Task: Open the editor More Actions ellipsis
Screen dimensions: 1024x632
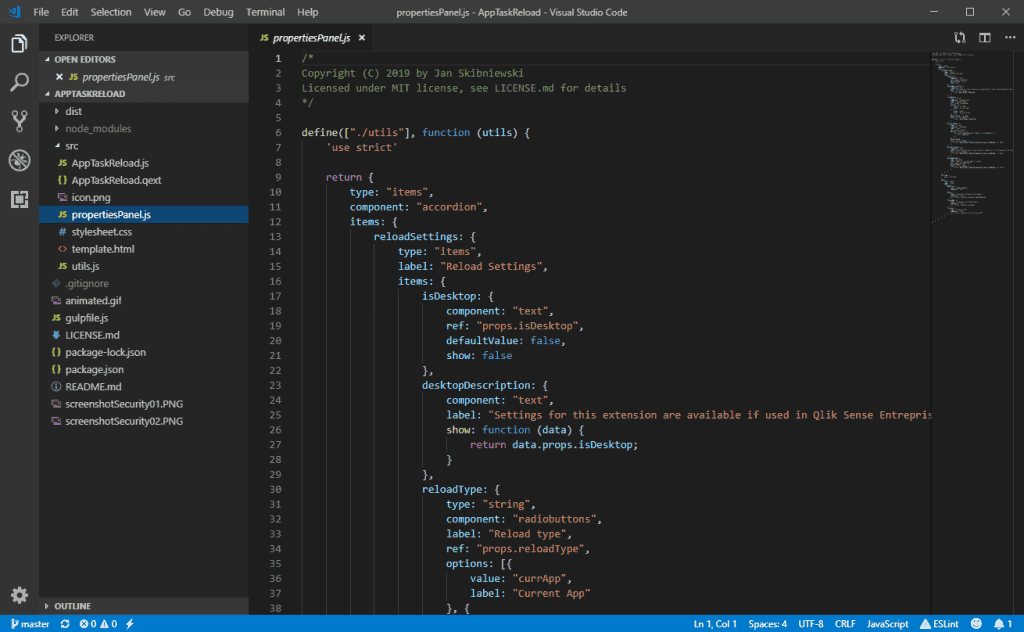Action: pyautogui.click(x=1008, y=38)
